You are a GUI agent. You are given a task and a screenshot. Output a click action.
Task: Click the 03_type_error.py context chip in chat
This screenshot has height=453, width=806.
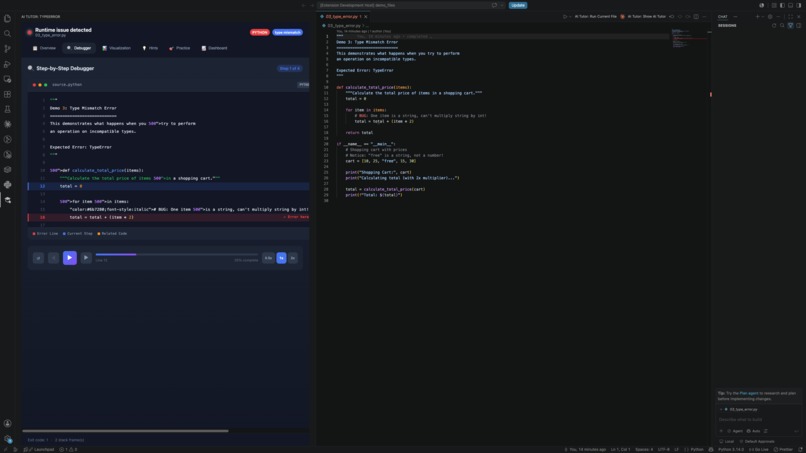pyautogui.click(x=741, y=409)
